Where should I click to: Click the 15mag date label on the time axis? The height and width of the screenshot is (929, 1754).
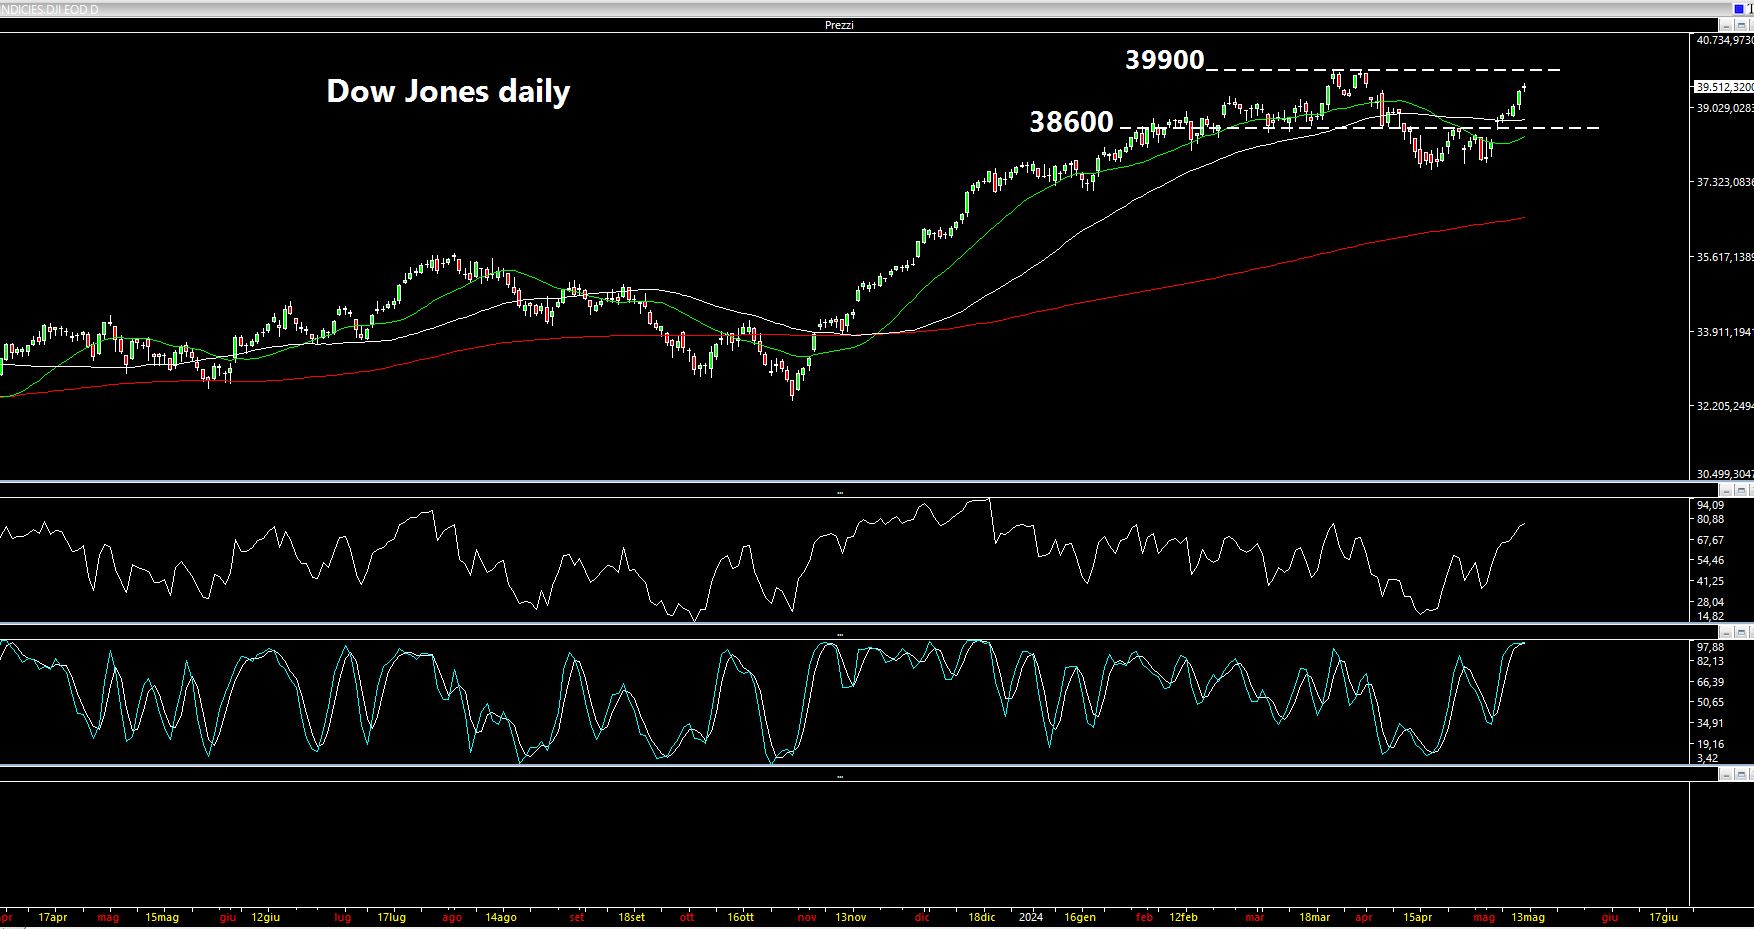tap(162, 917)
